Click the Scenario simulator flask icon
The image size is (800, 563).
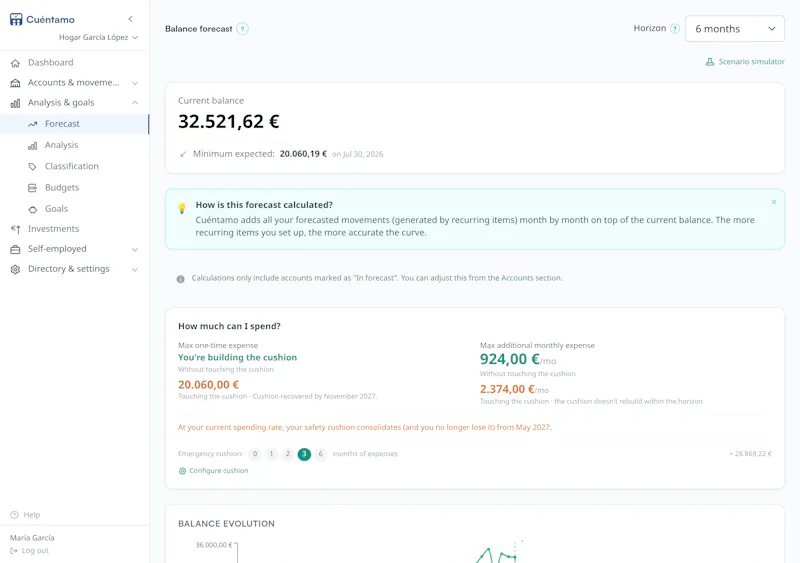coord(710,62)
